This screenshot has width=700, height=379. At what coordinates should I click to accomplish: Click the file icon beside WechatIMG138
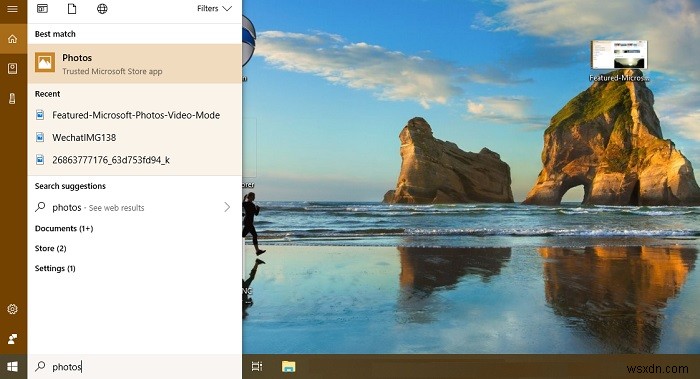pyautogui.click(x=40, y=137)
